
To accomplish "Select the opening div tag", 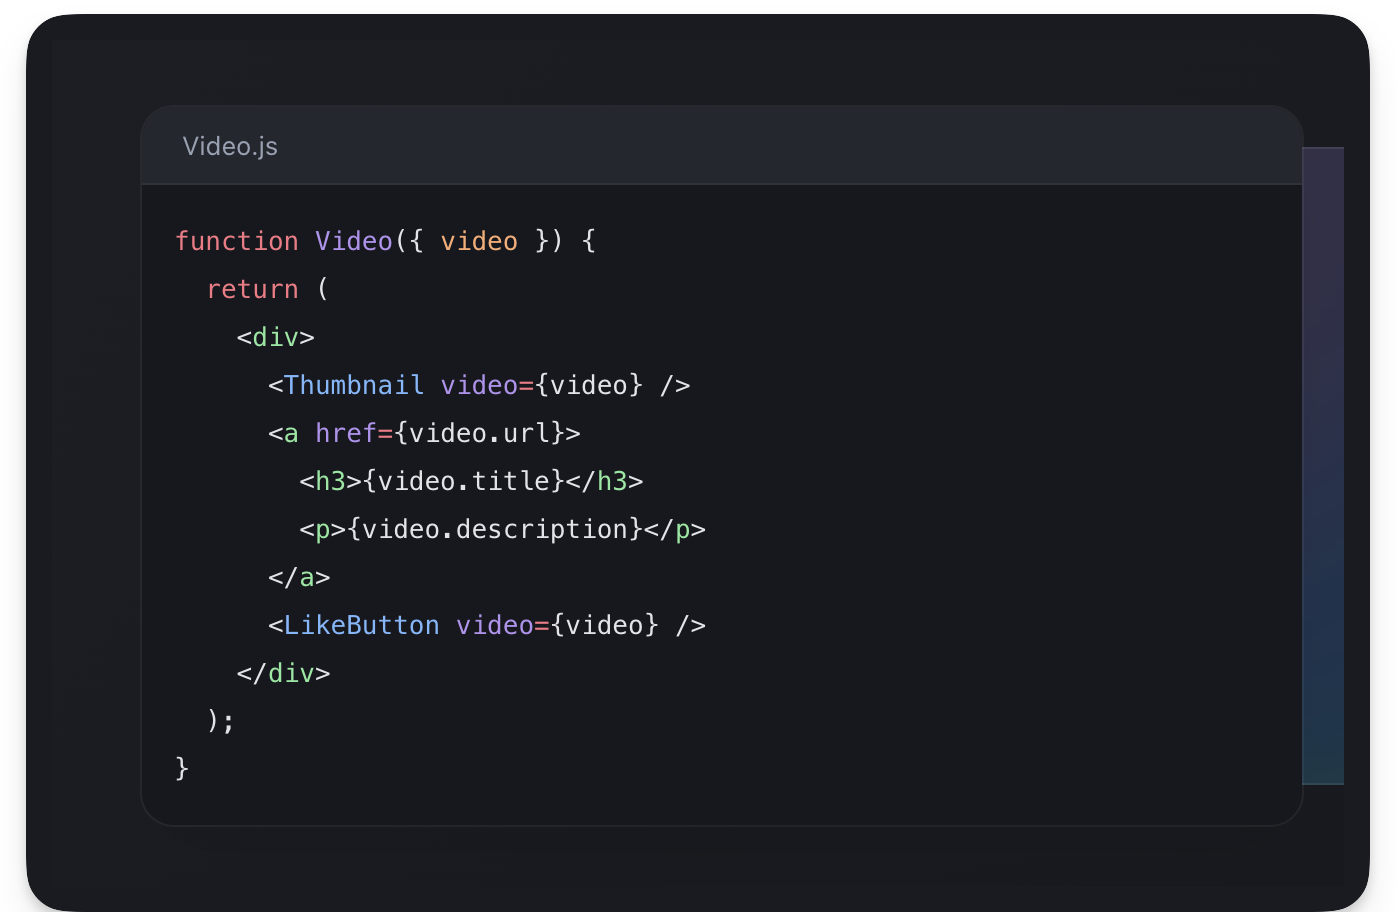I will click(x=274, y=337).
